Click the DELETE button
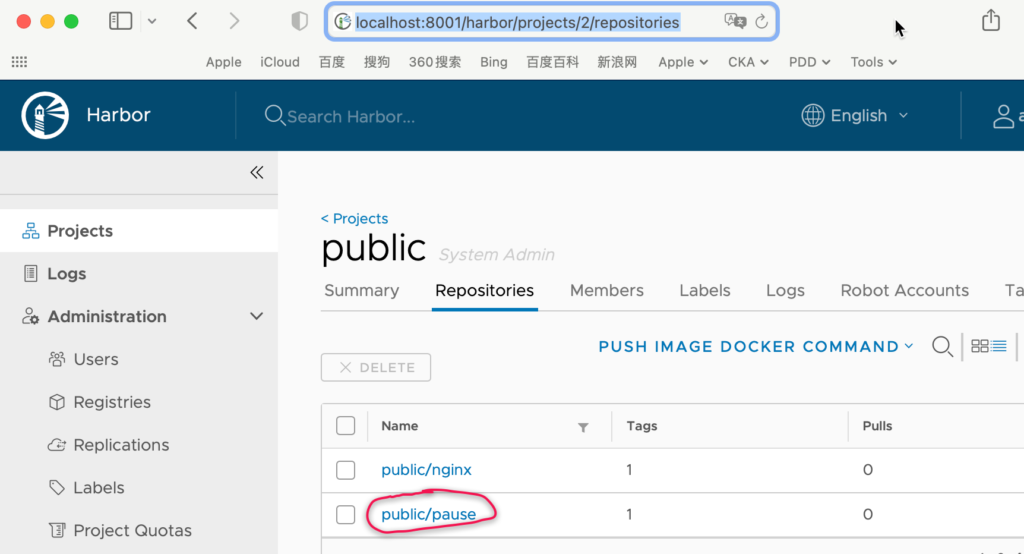 point(376,367)
